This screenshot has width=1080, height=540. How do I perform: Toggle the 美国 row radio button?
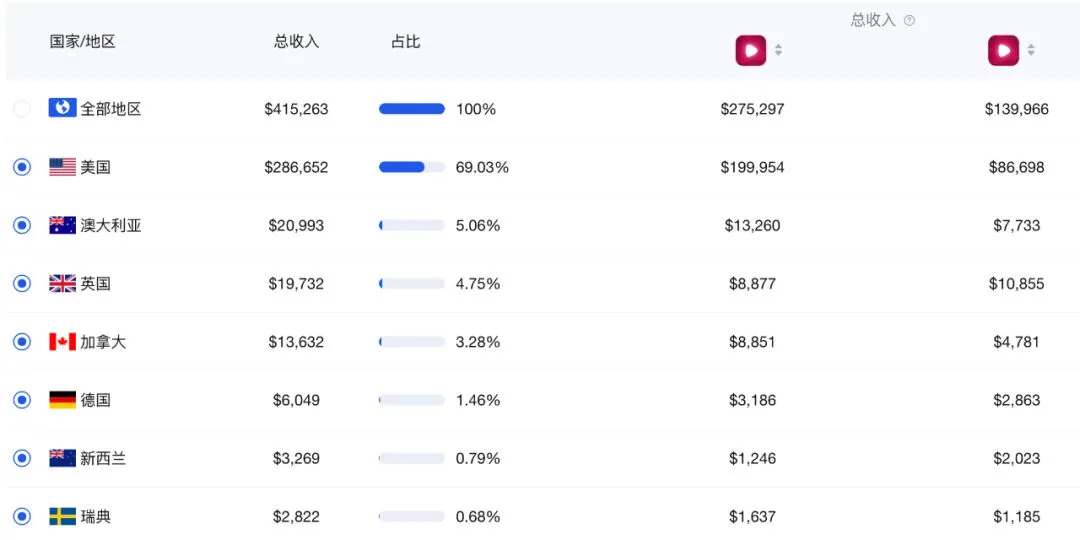(22, 167)
